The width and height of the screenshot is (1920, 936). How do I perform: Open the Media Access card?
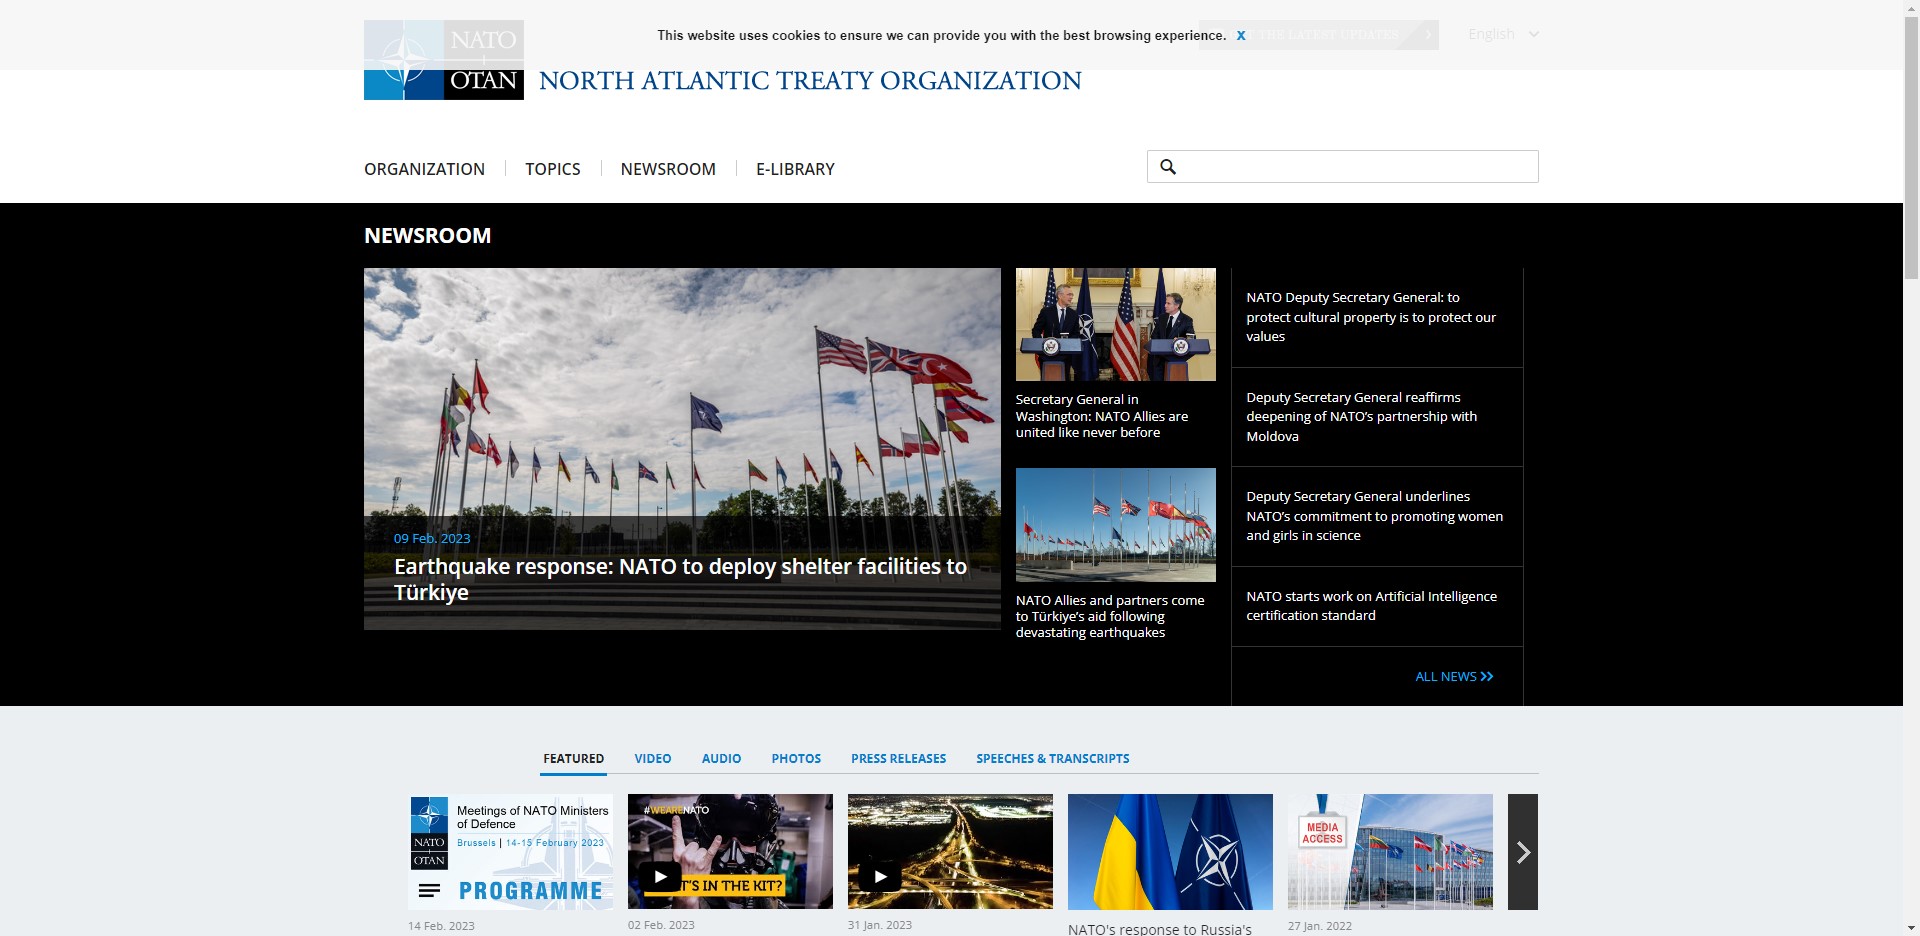click(1390, 852)
